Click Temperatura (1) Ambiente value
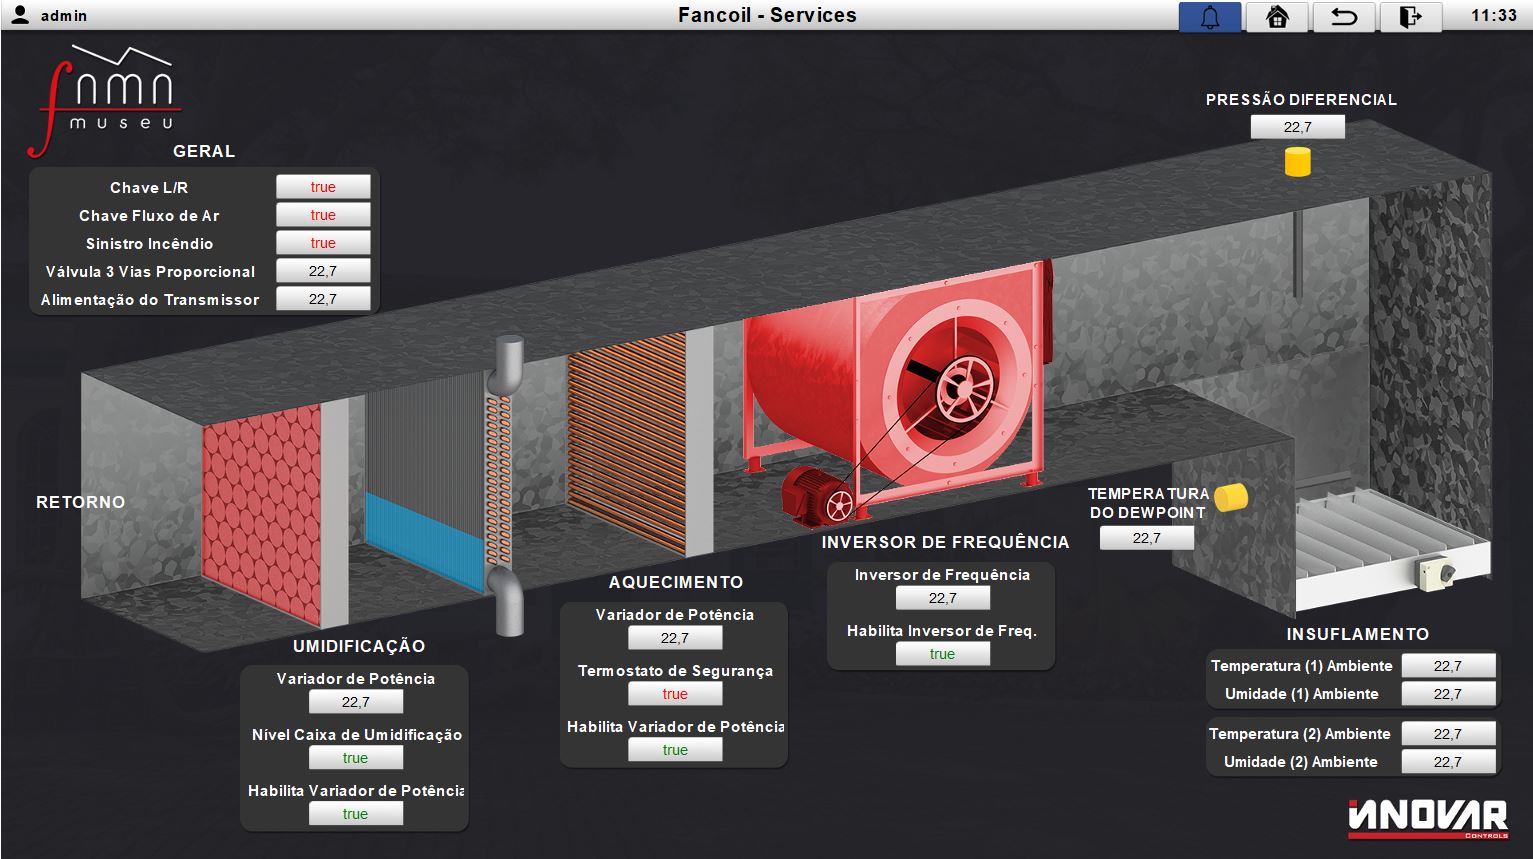The height and width of the screenshot is (859, 1533). 1448,666
